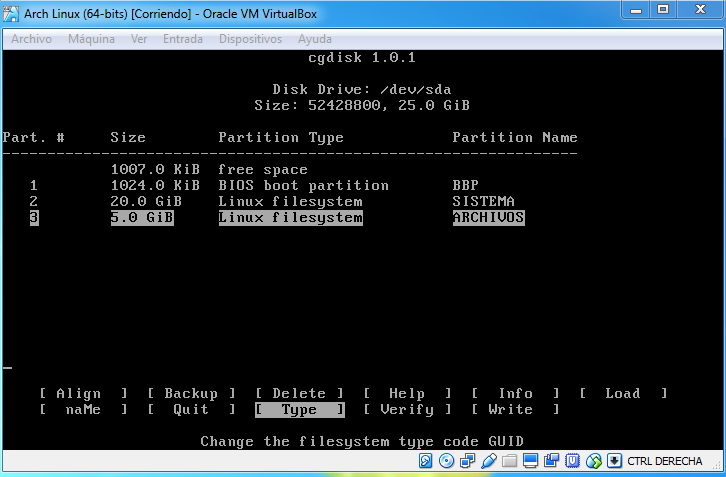Viewport: 726px width, 477px height.
Task: Click the VirtualBox window title bar icon
Action: [13, 11]
